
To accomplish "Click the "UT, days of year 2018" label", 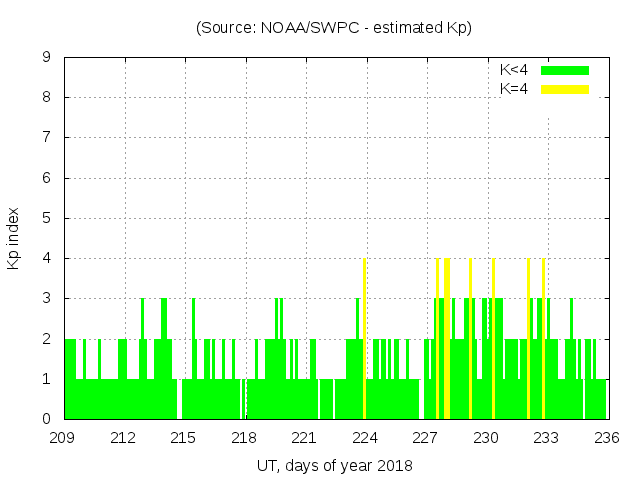I will [x=334, y=465].
